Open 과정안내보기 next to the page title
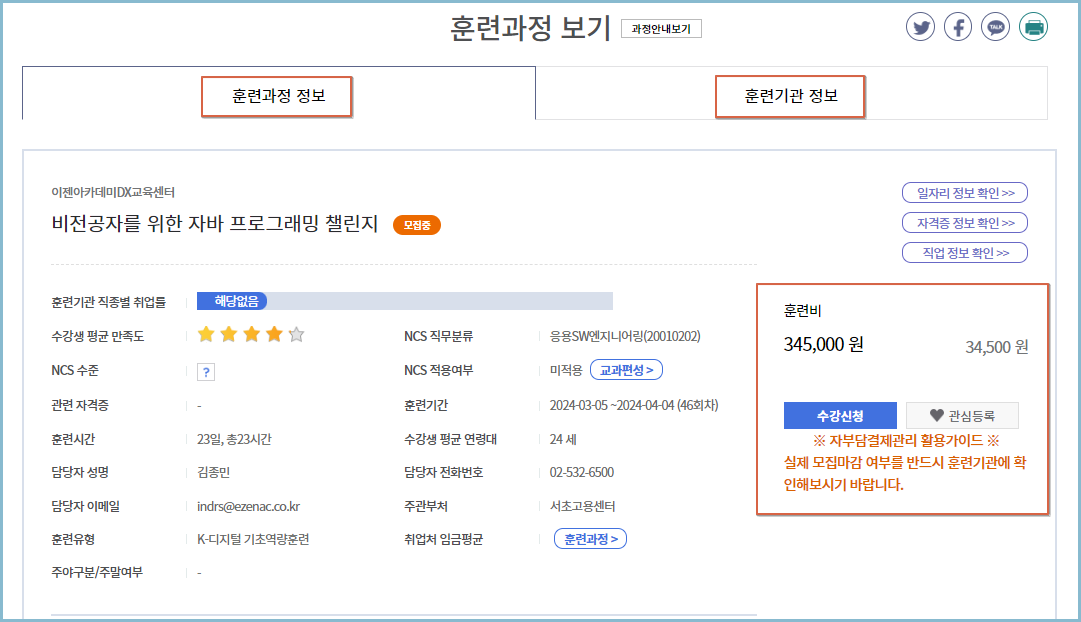The width and height of the screenshot is (1081, 622). coord(659,28)
